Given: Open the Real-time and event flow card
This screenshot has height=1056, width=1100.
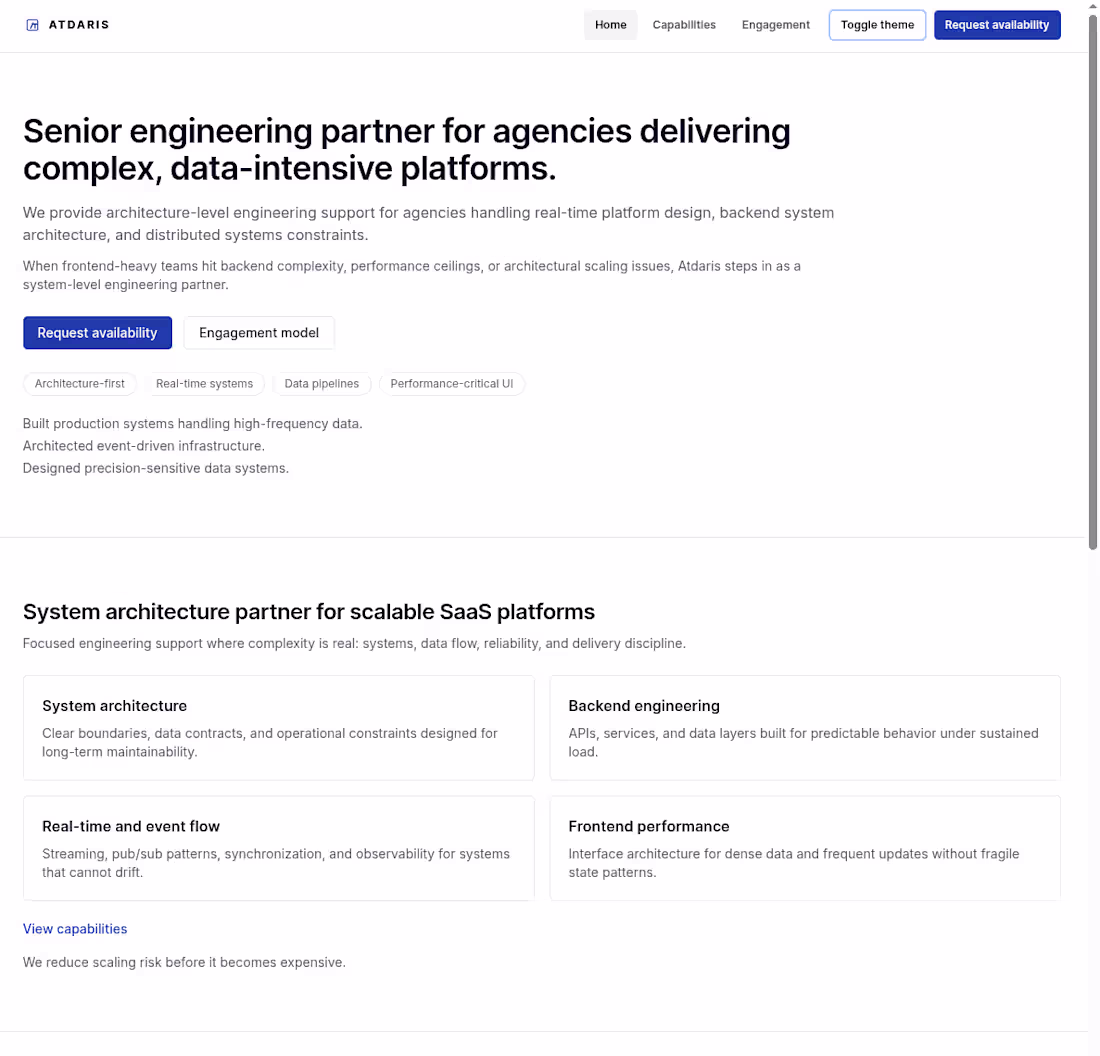Looking at the screenshot, I should 279,848.
